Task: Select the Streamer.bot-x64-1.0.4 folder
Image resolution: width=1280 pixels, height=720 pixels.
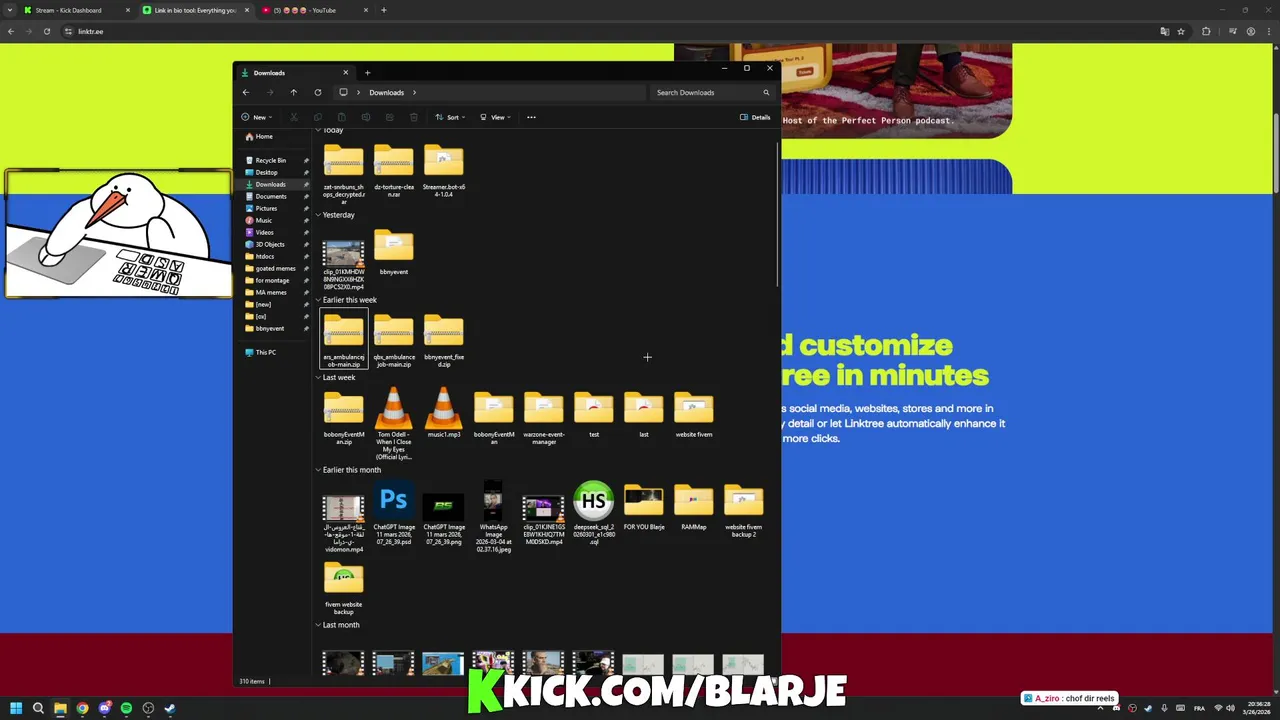Action: 443,172
